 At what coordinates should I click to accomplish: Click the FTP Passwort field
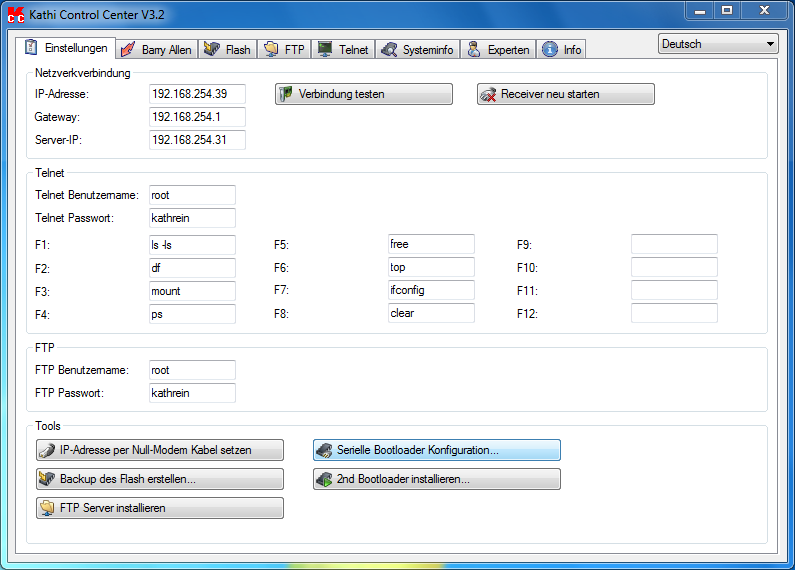pos(192,393)
